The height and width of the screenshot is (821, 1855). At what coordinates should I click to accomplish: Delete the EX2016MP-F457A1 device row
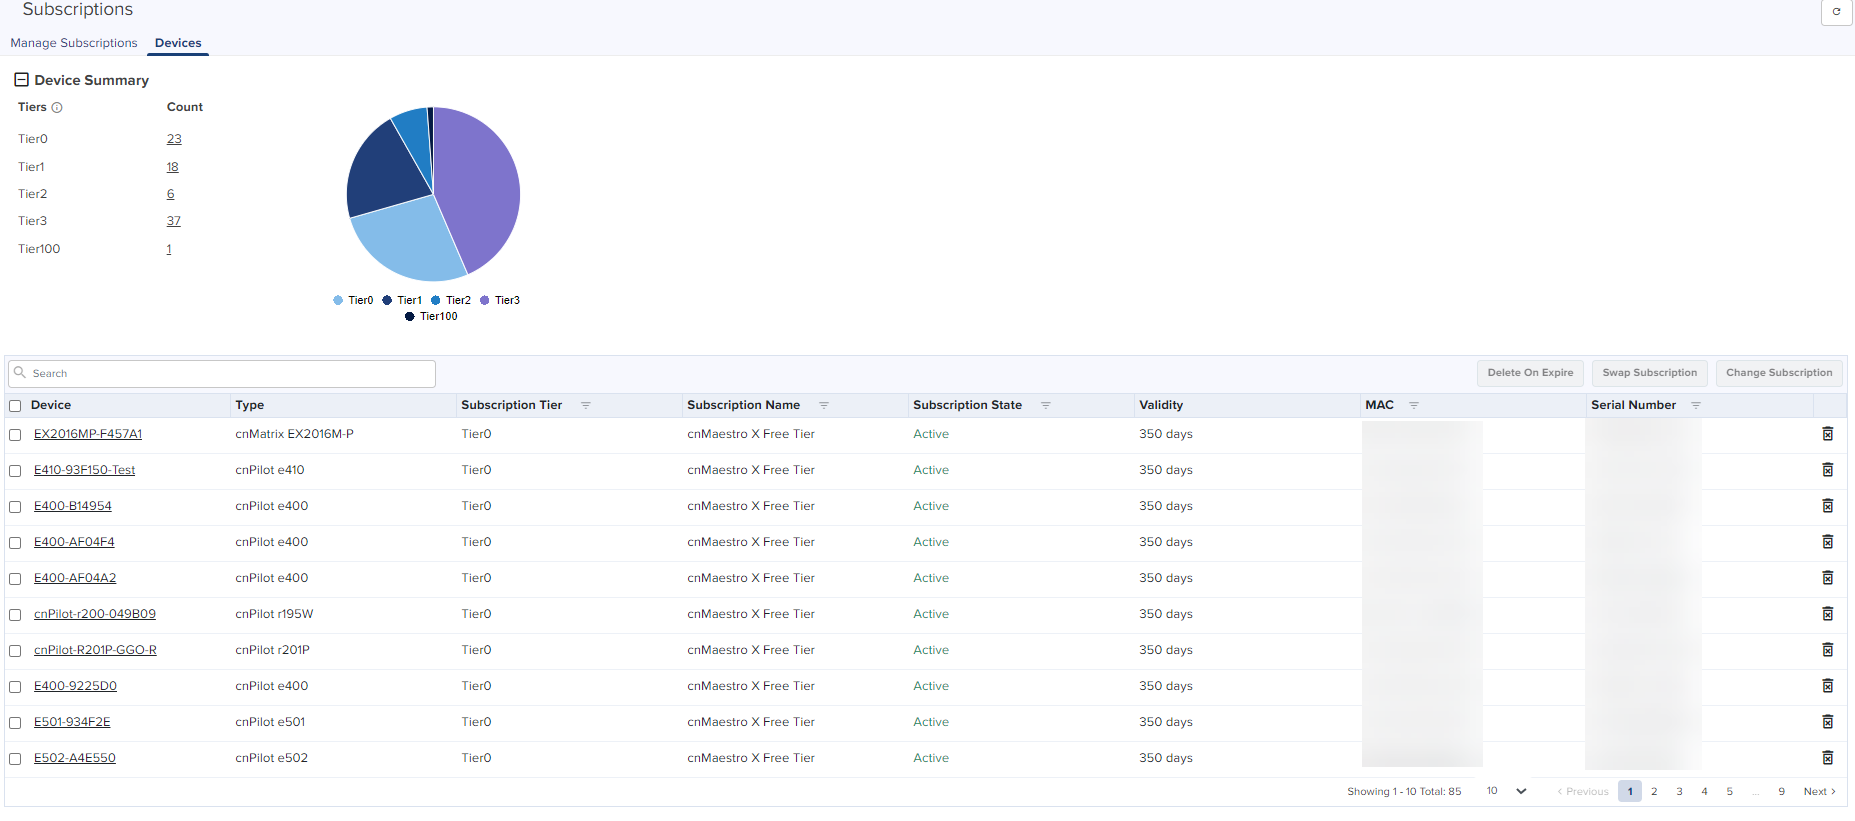click(1827, 434)
